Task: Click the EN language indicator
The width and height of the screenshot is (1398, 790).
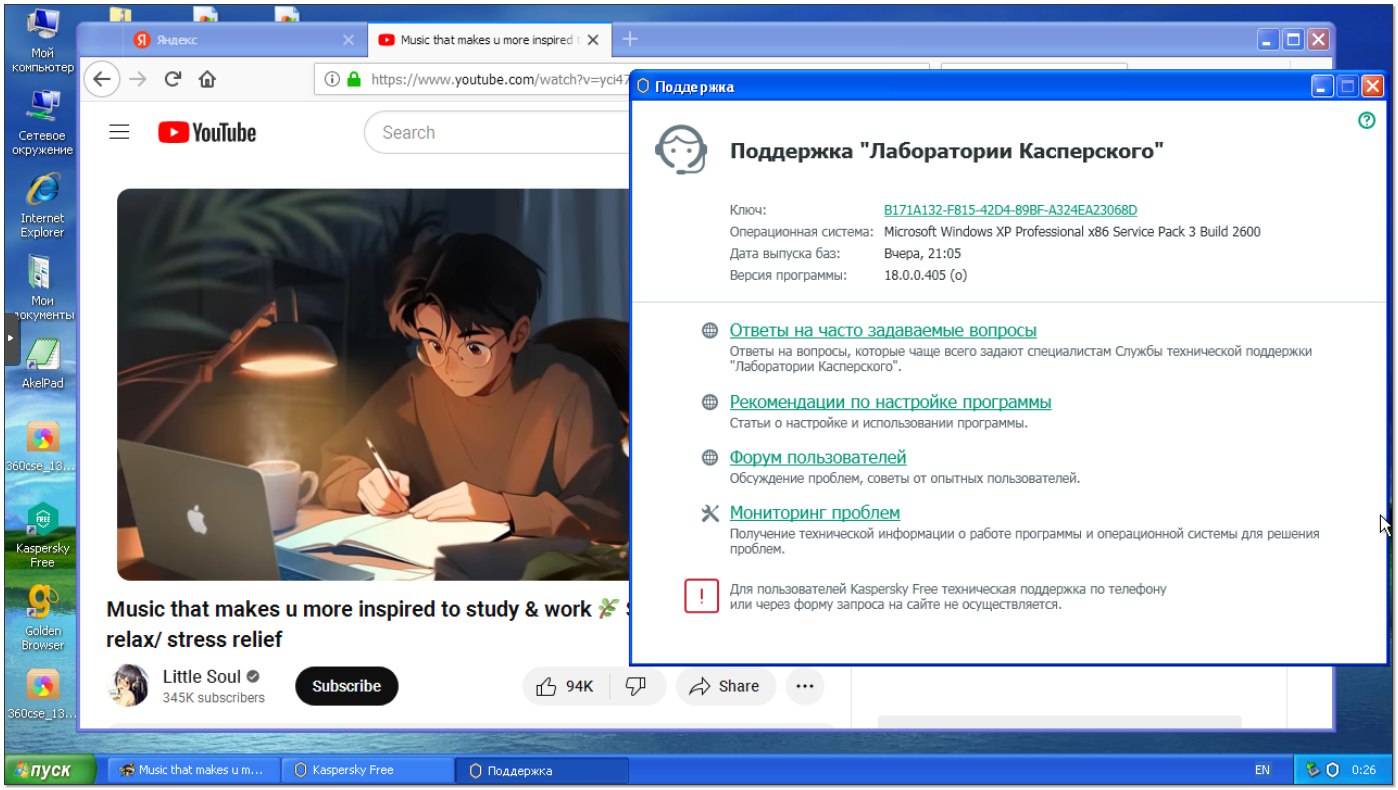Action: [1262, 770]
